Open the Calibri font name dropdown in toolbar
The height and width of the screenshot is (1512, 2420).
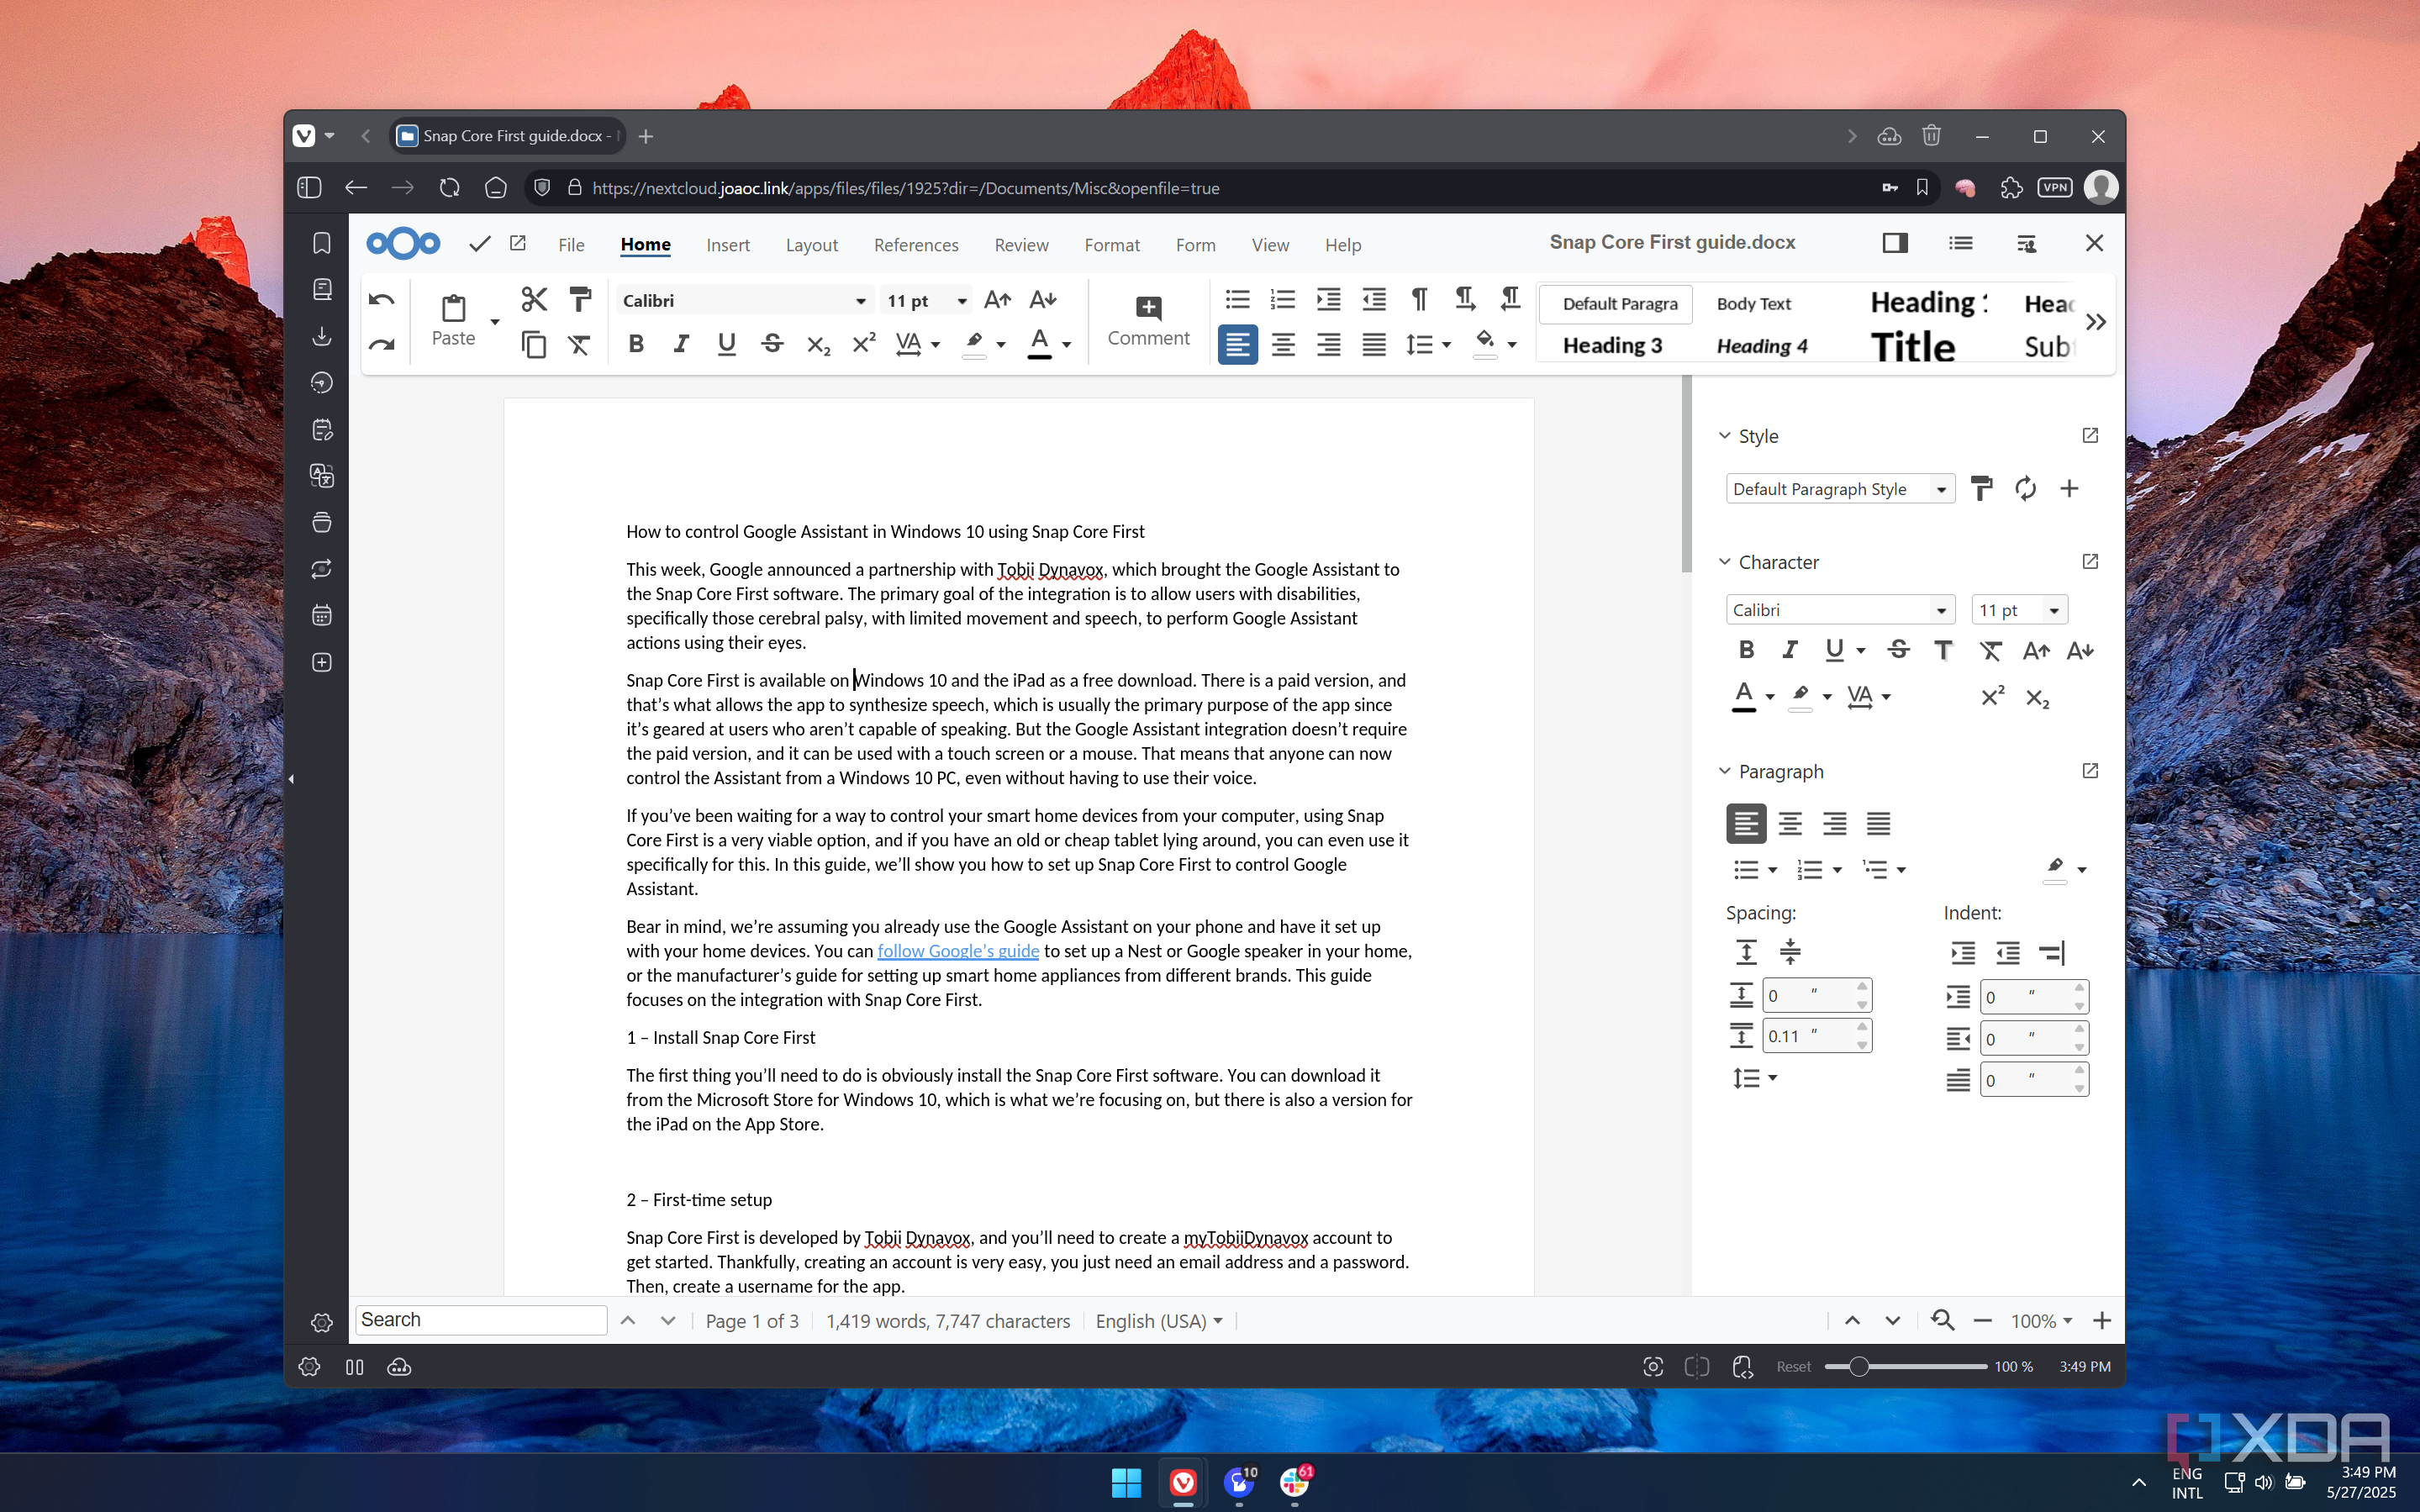coord(860,301)
